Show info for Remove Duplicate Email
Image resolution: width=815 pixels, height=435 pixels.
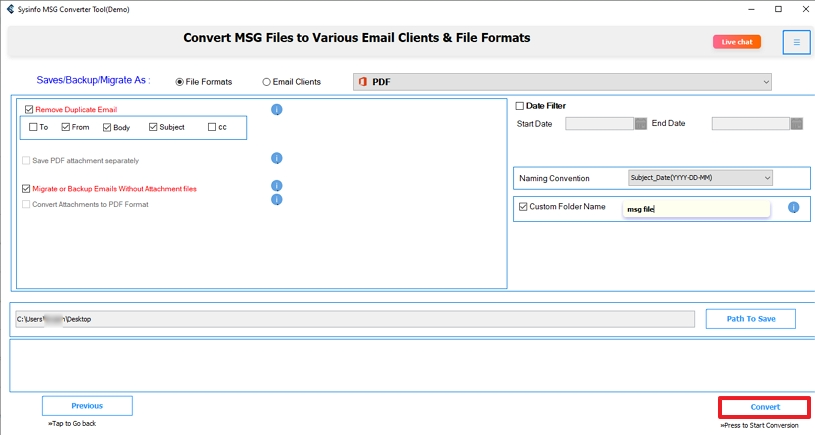[277, 109]
